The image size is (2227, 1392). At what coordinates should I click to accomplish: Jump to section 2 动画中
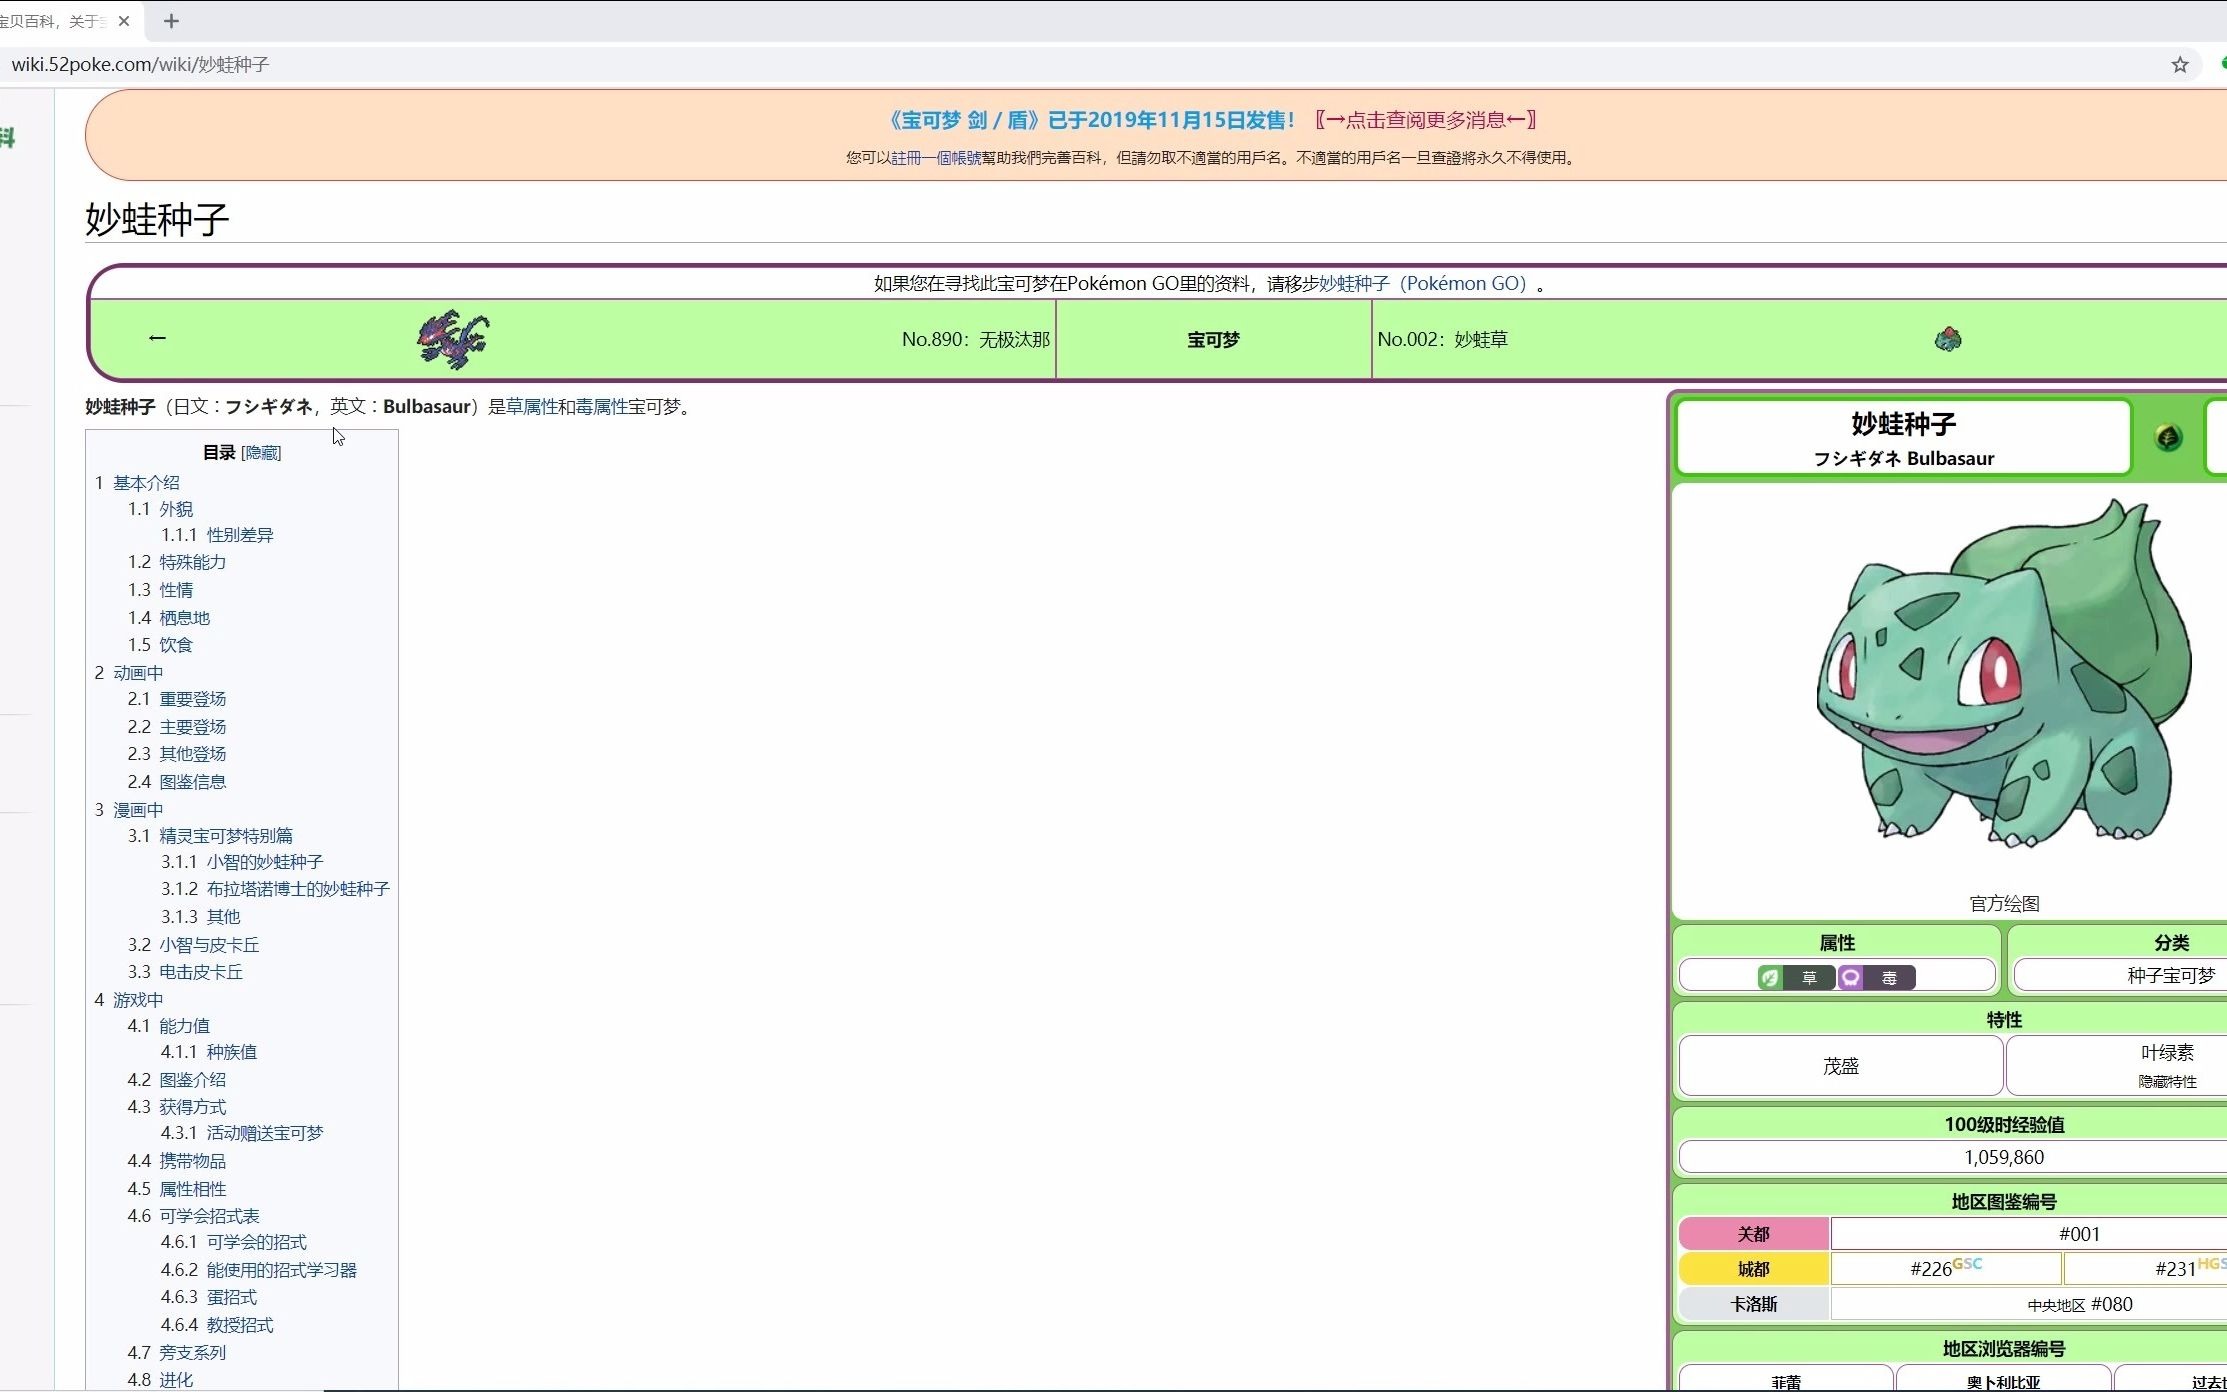pos(138,673)
